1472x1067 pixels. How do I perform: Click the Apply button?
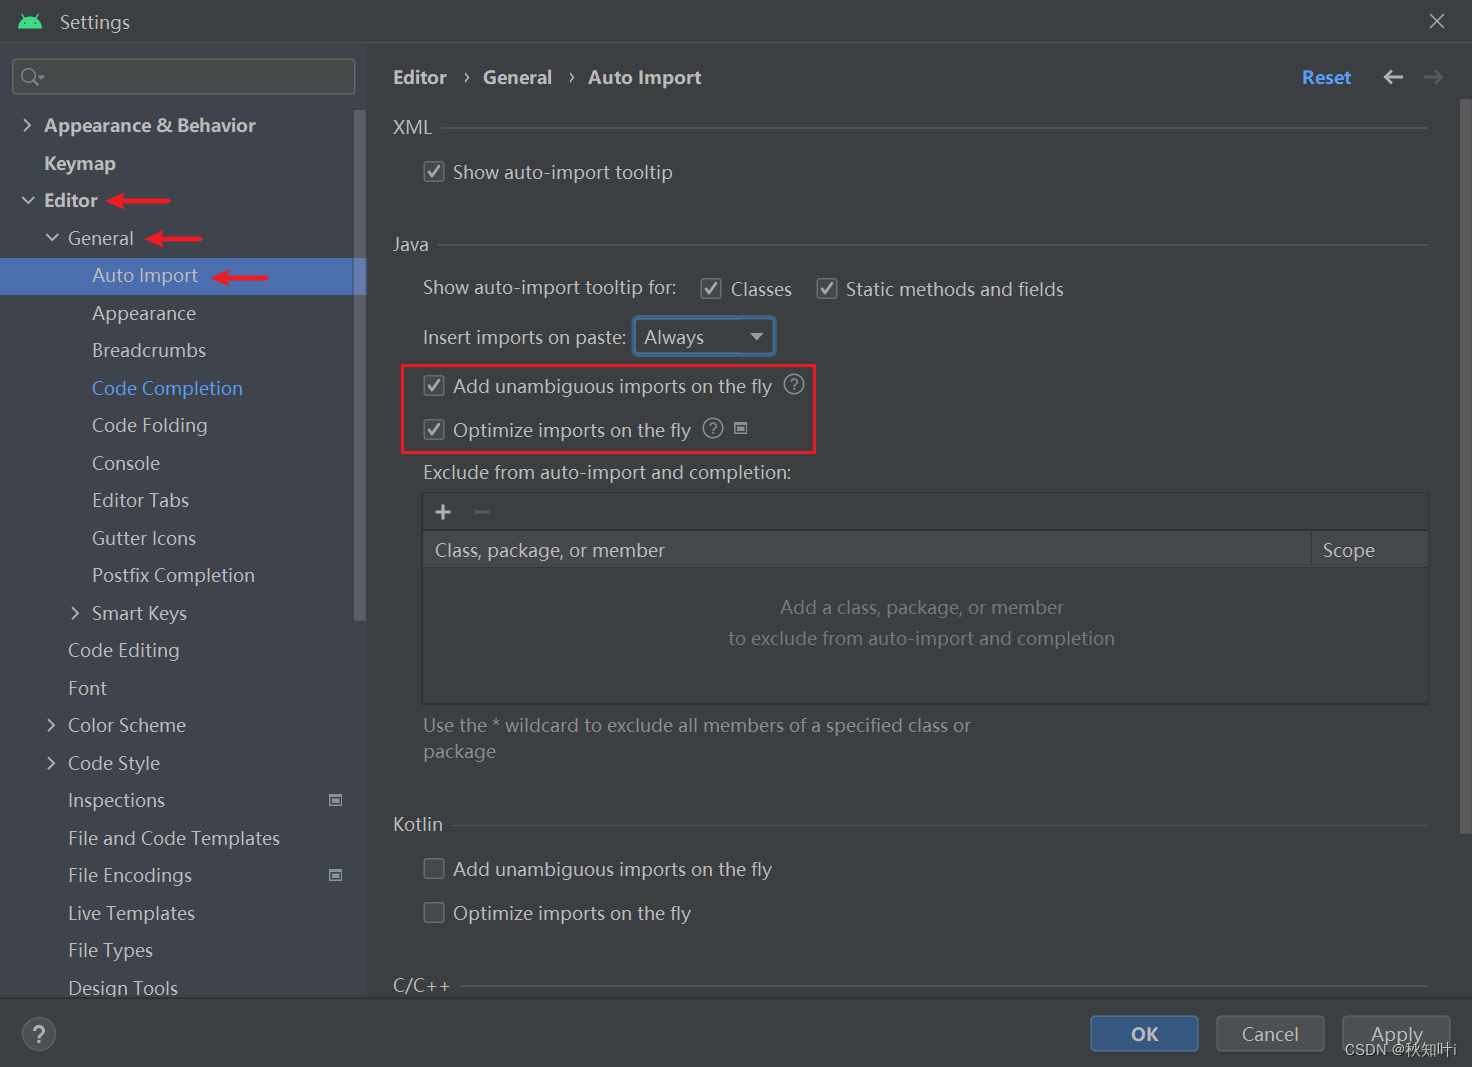click(1396, 1034)
